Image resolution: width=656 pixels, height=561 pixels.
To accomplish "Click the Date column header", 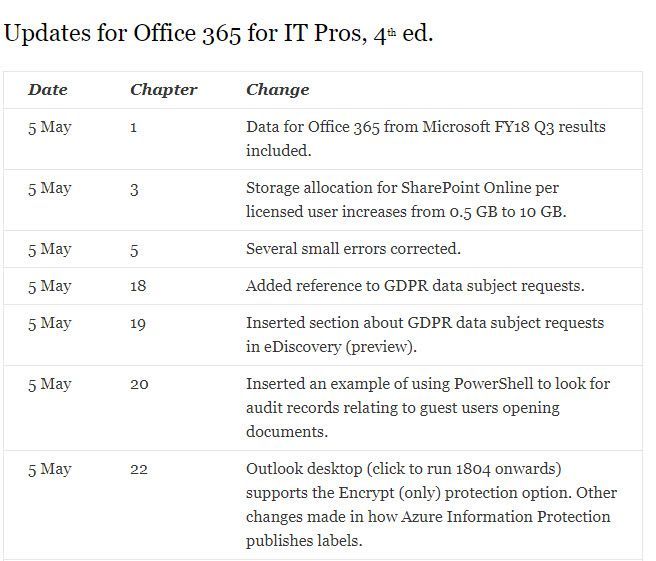I will [48, 90].
